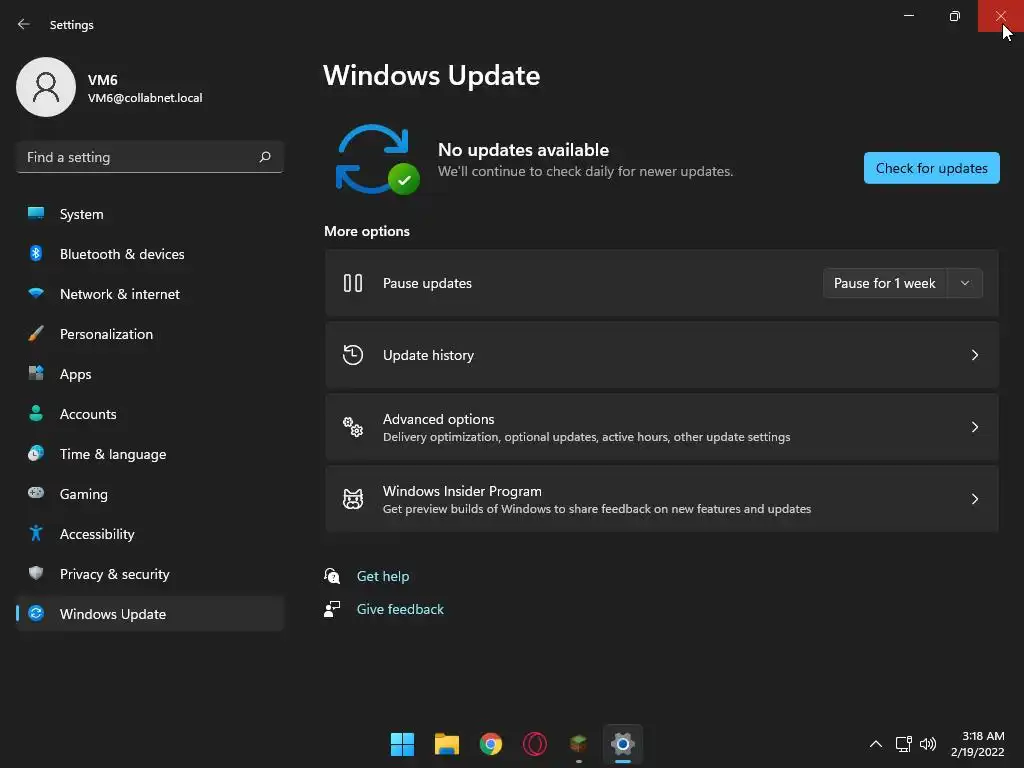The image size is (1024, 768).
Task: Open Windows Insider Program row
Action: (x=662, y=499)
